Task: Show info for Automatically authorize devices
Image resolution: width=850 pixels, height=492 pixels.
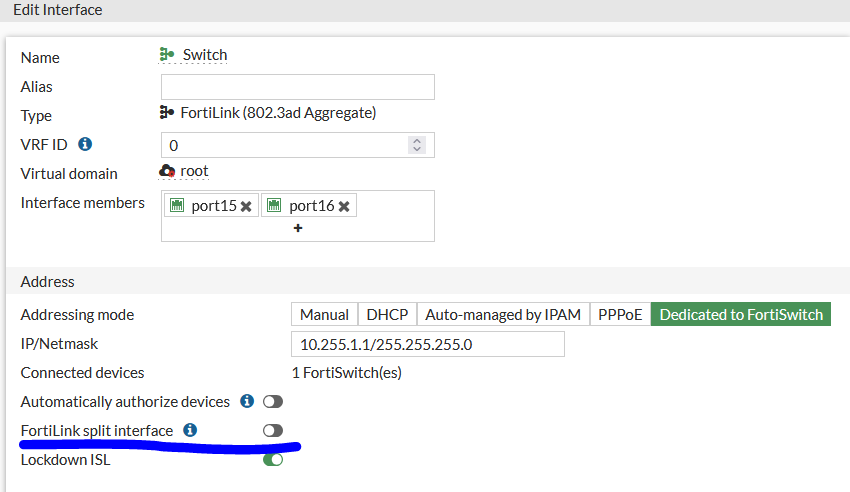Action: (247, 401)
